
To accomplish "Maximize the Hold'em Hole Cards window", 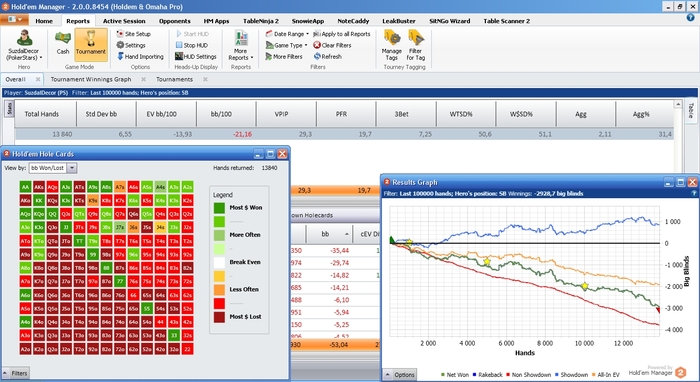I will (x=270, y=154).
